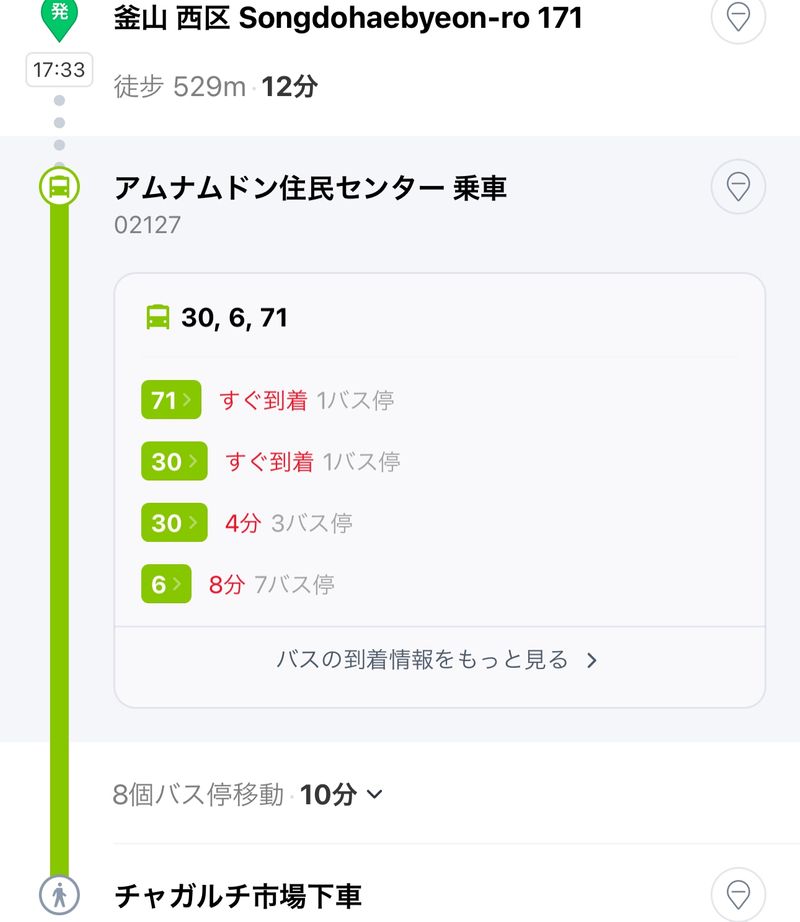Open アムナムドン住民センター 乗車 stop details
Viewport: 800px width, 922px height.
[310, 188]
